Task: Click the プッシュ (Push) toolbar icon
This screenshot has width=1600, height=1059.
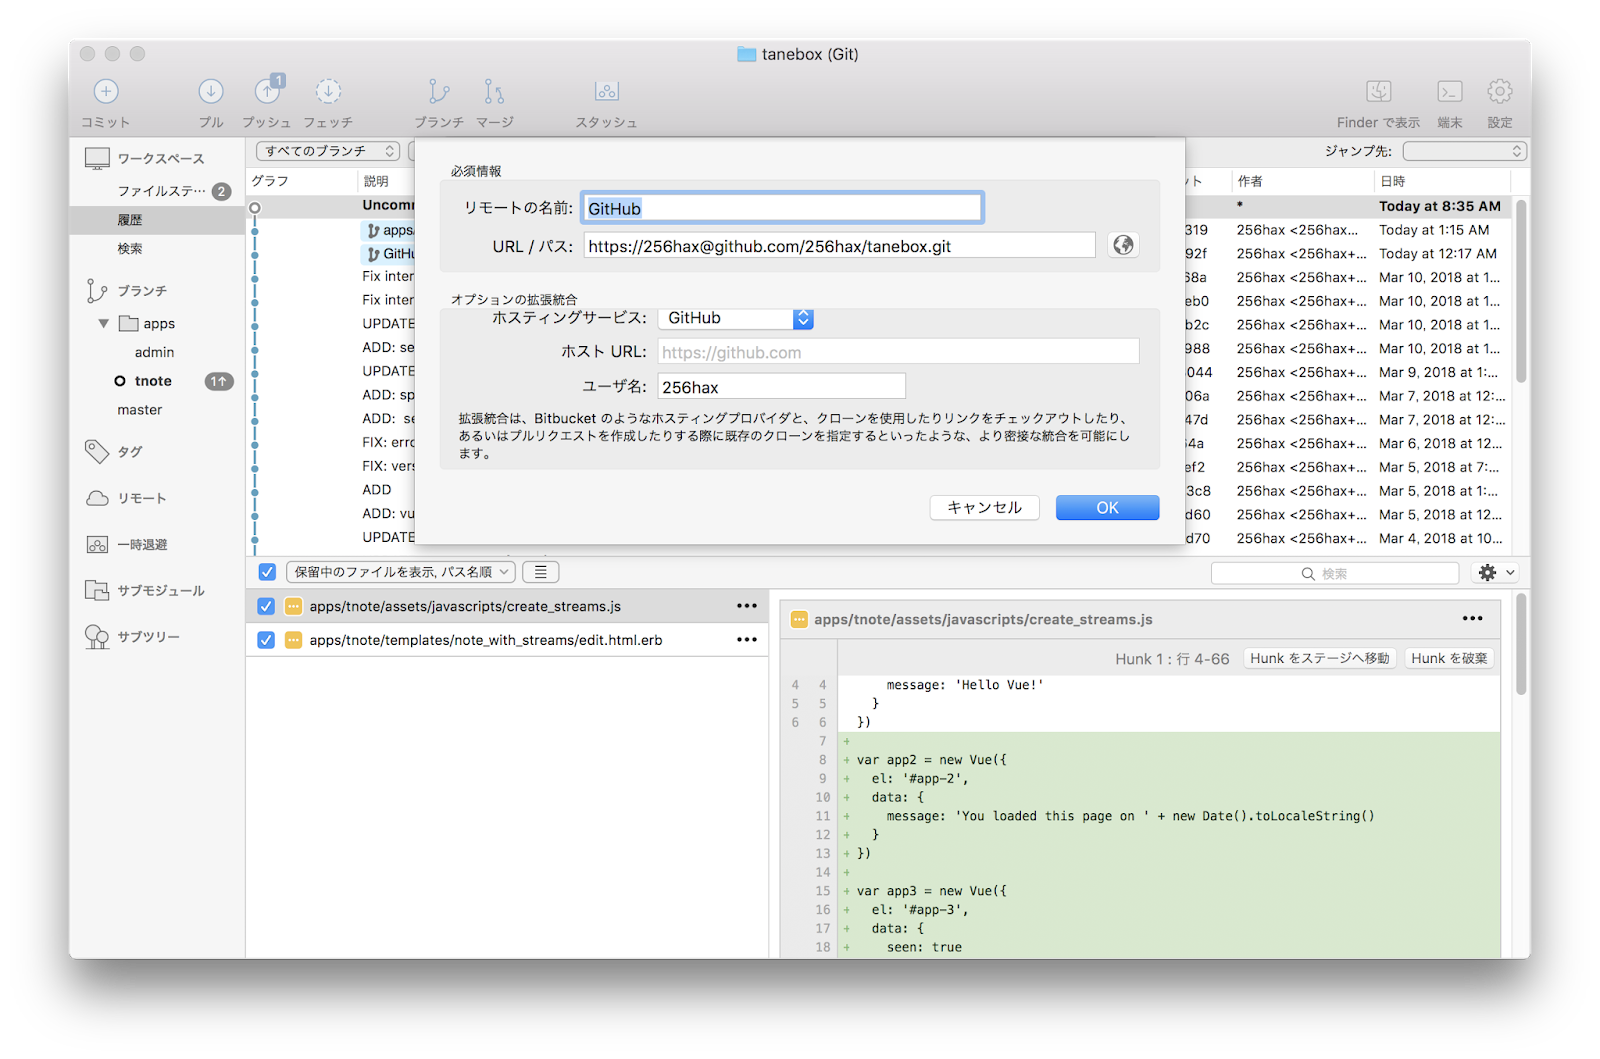Action: (x=267, y=90)
